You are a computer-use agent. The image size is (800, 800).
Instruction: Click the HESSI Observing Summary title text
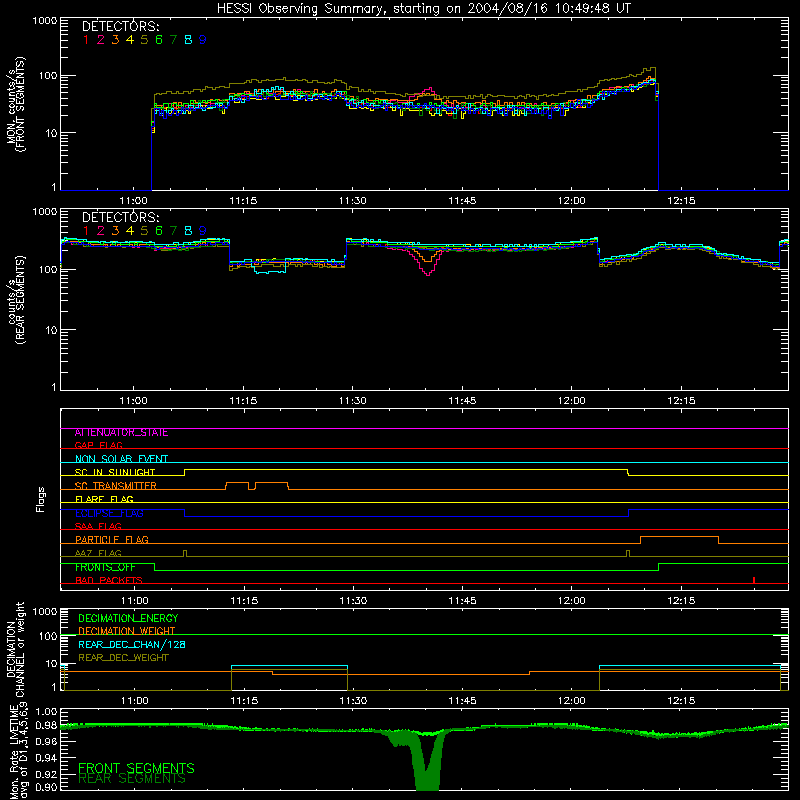tap(423, 9)
